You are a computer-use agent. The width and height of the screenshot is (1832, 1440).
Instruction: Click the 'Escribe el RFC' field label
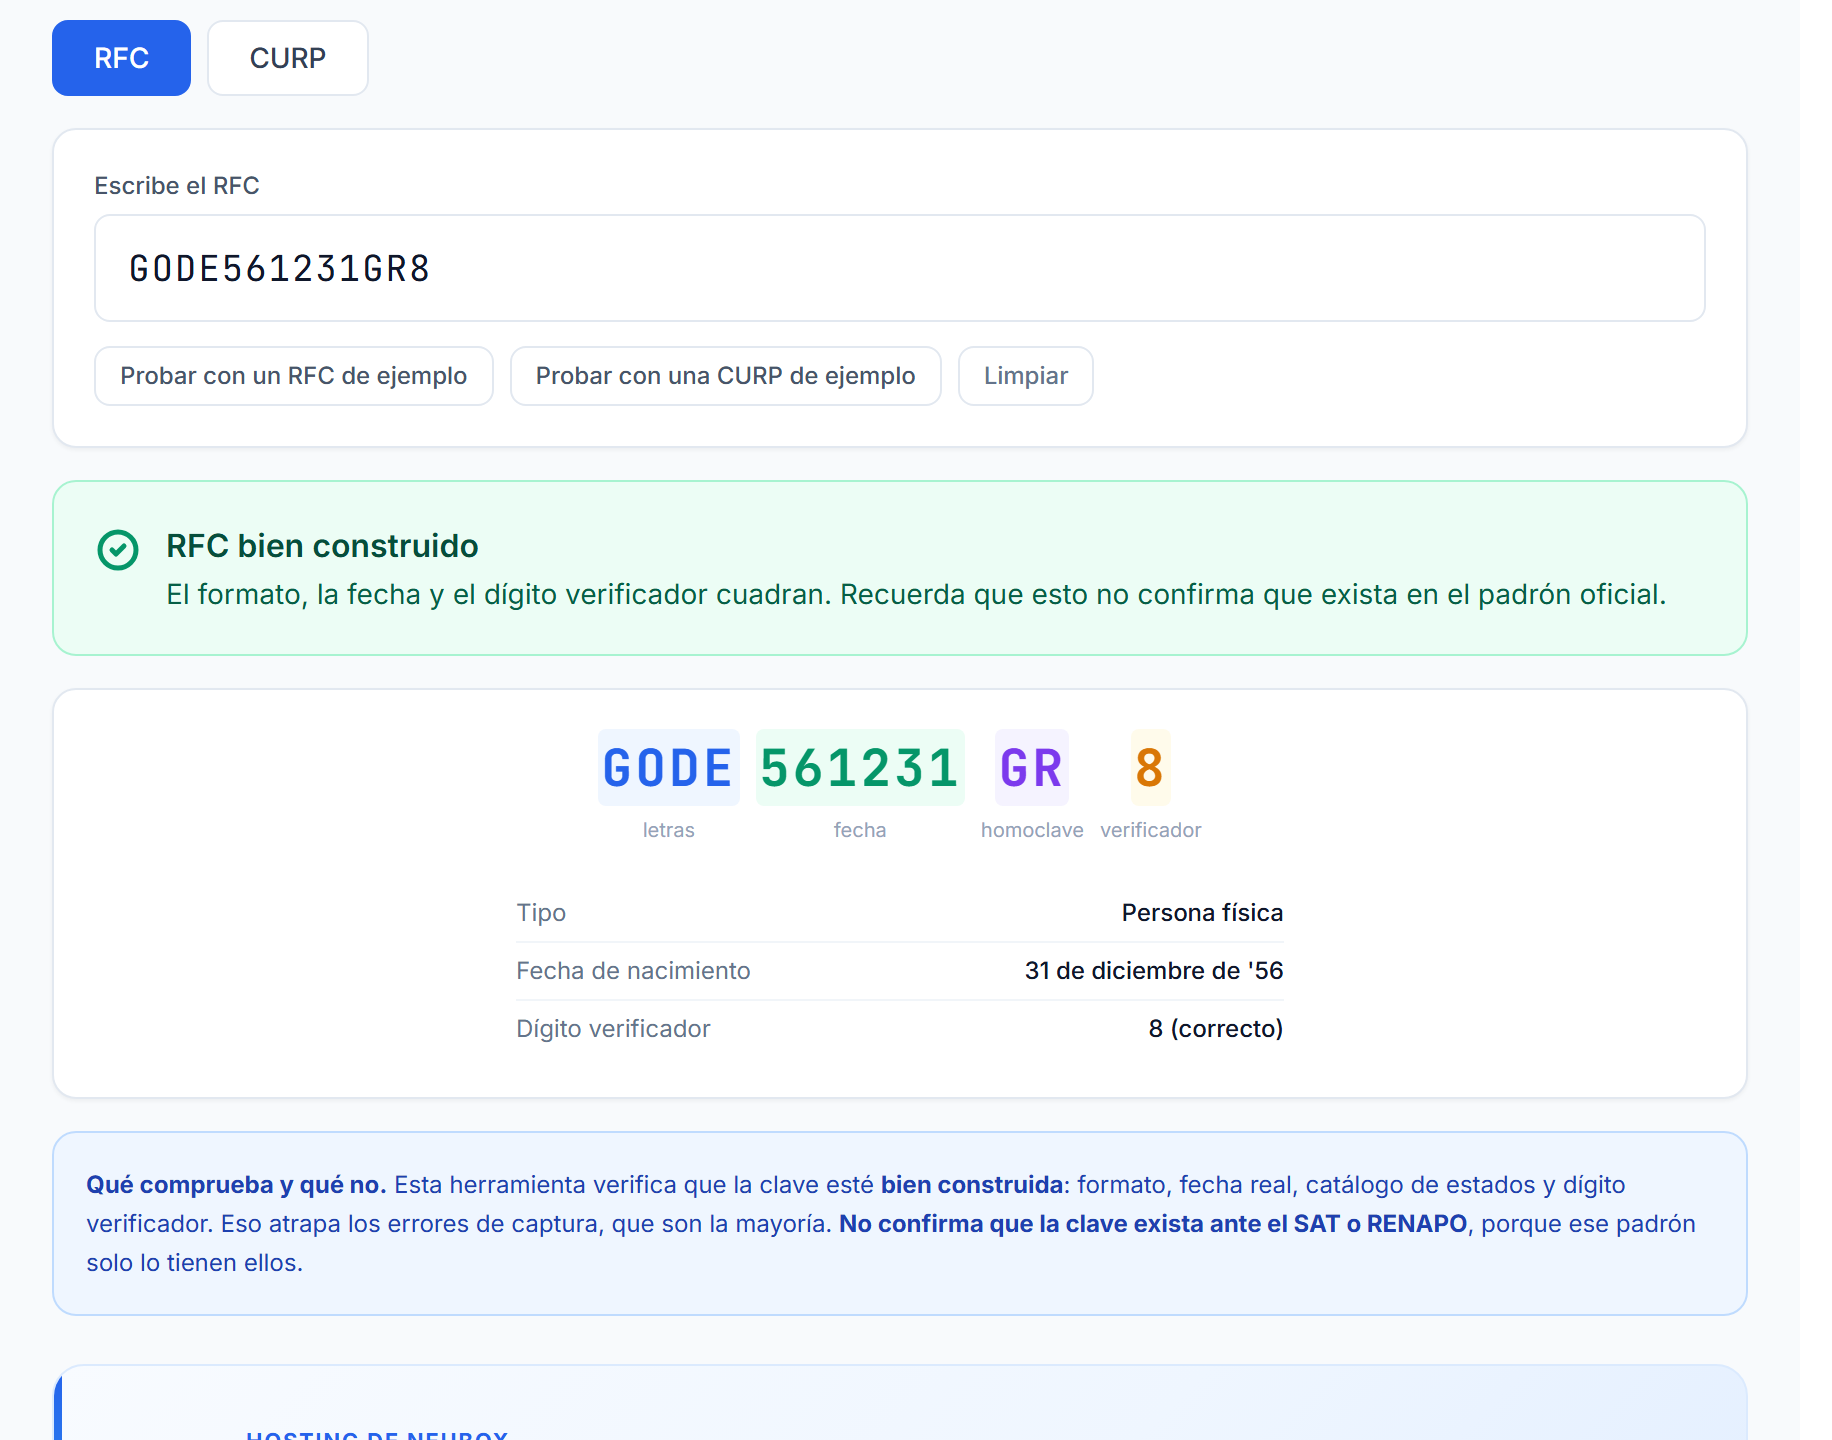click(x=177, y=186)
